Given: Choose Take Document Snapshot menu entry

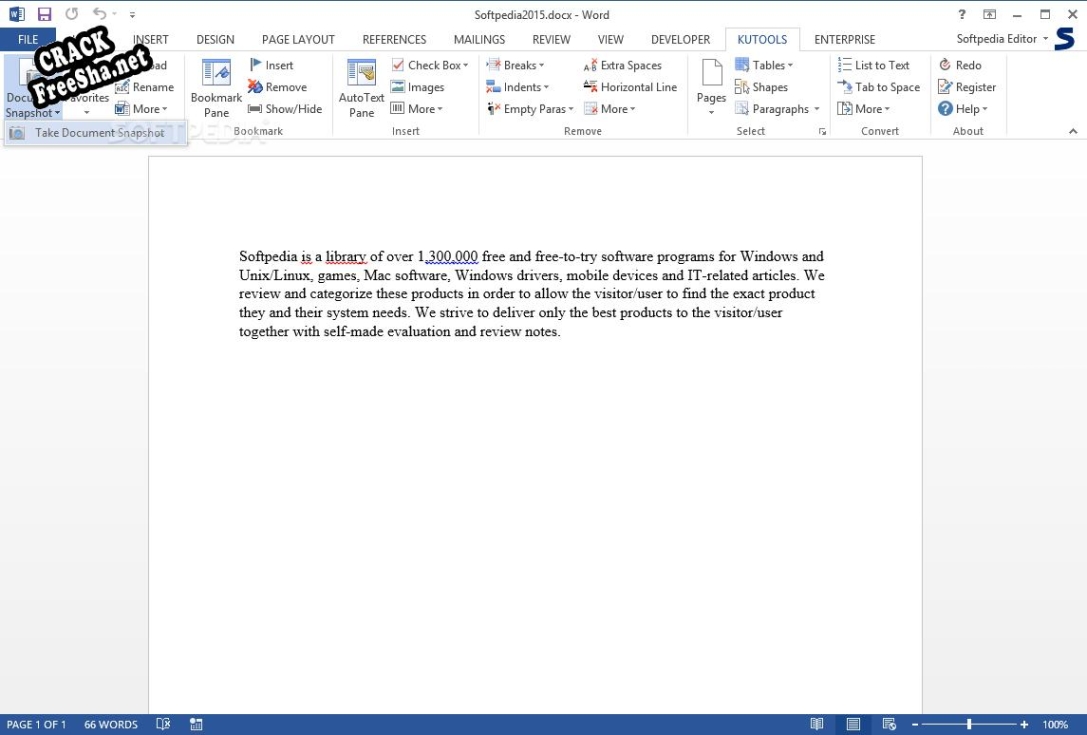Looking at the screenshot, I should (x=99, y=133).
